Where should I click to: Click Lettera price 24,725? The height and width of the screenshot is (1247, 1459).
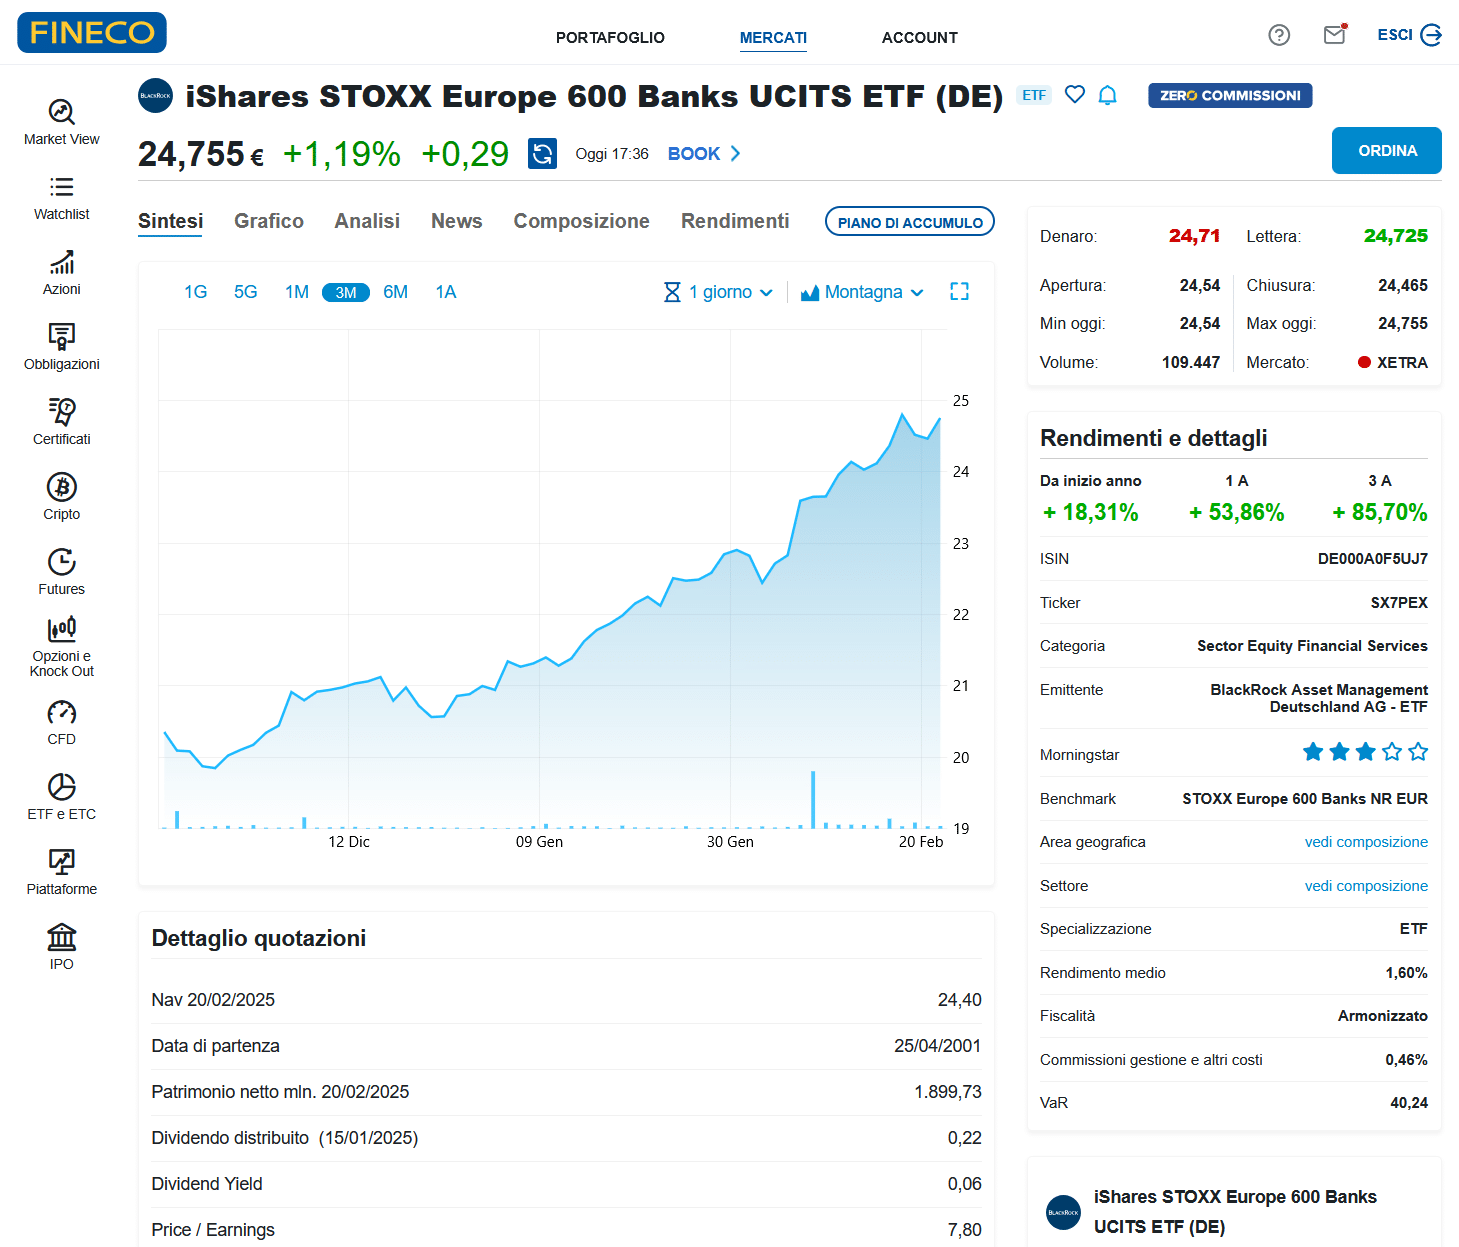click(1396, 236)
